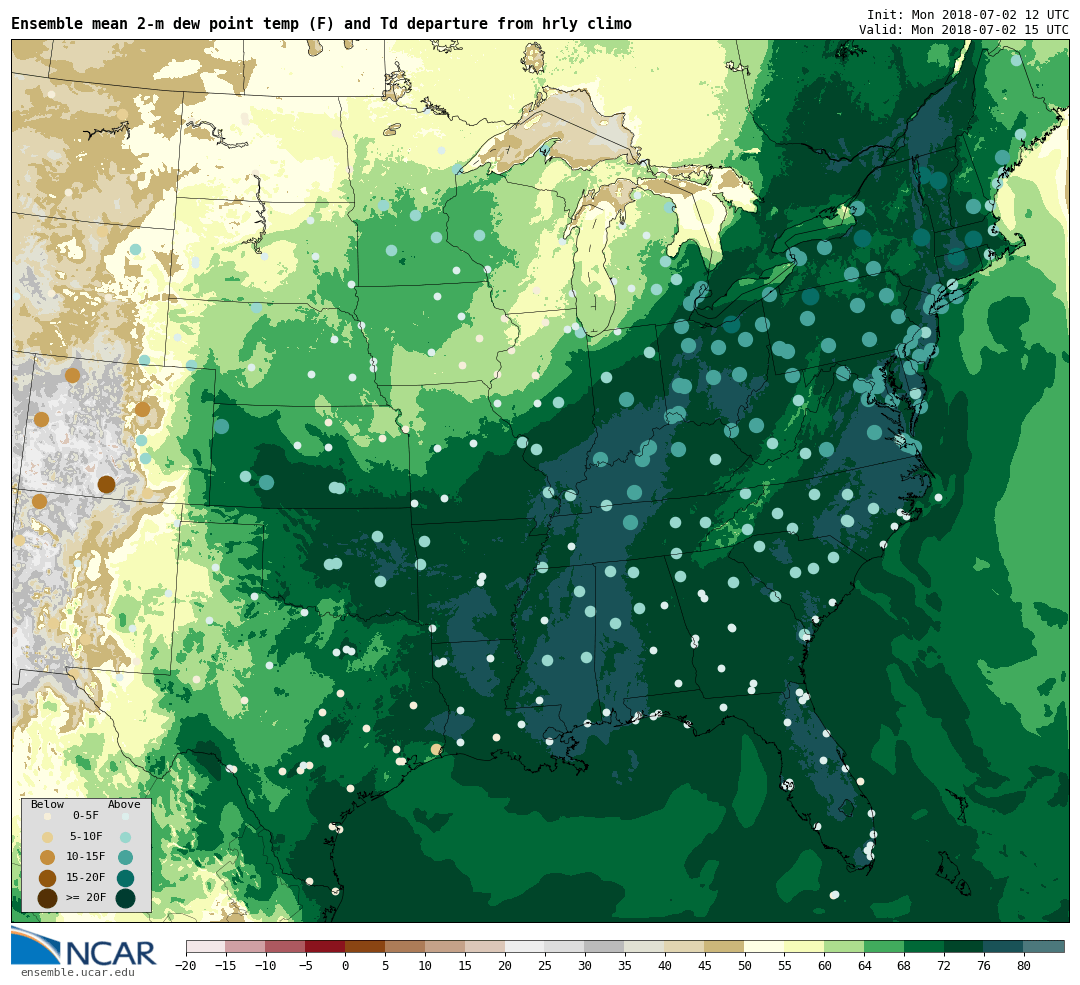The image size is (1080, 985).
Task: Select the 76 to 80 dark teal swatch
Action: point(1004,946)
